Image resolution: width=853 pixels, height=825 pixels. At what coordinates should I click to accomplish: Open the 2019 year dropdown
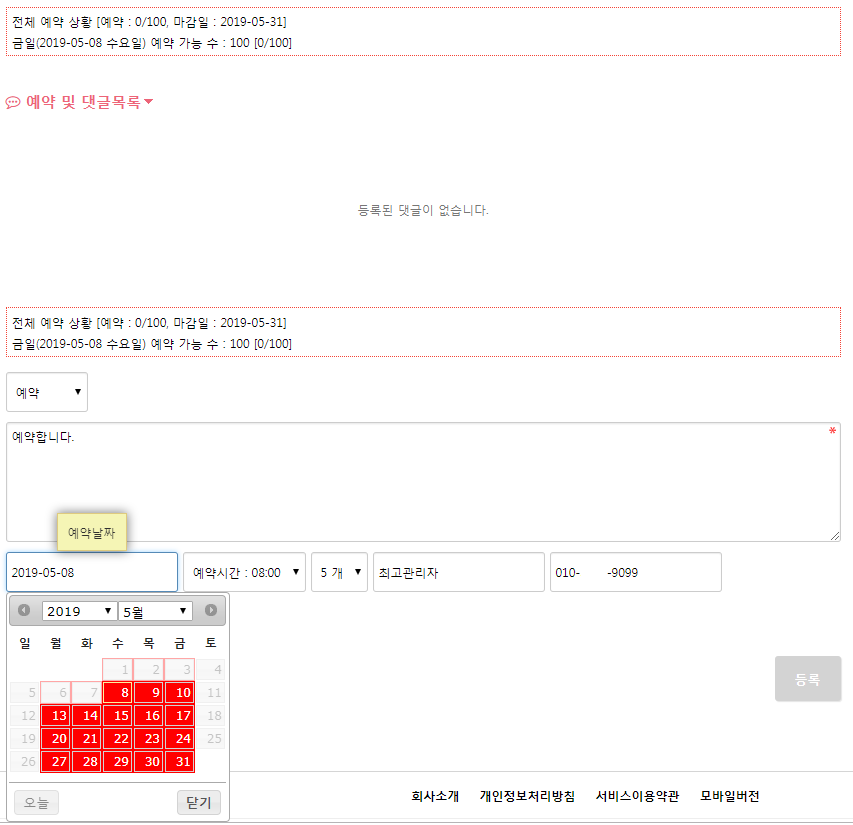point(79,611)
